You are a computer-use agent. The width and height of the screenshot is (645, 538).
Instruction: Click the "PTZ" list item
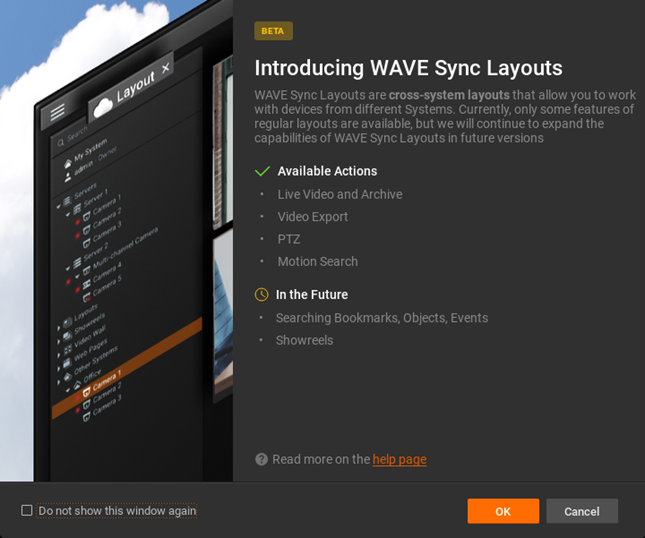tap(289, 239)
